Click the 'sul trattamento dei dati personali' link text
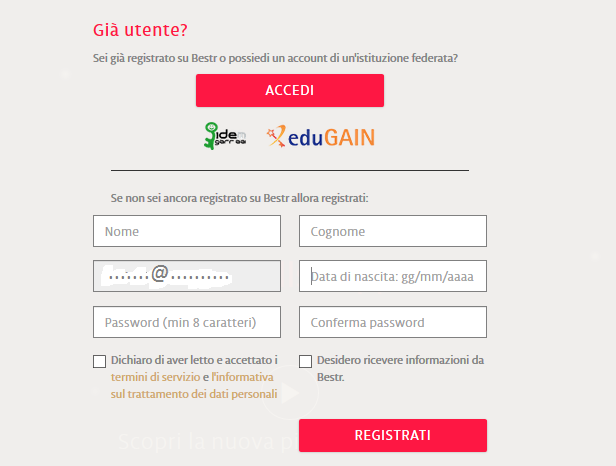 coord(194,394)
